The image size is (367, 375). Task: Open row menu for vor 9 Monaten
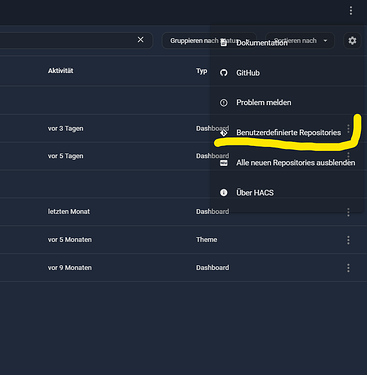348,268
